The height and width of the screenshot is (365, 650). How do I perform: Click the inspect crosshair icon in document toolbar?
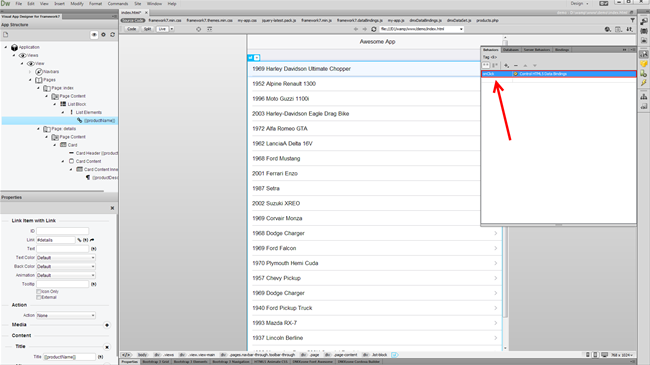(199, 29)
